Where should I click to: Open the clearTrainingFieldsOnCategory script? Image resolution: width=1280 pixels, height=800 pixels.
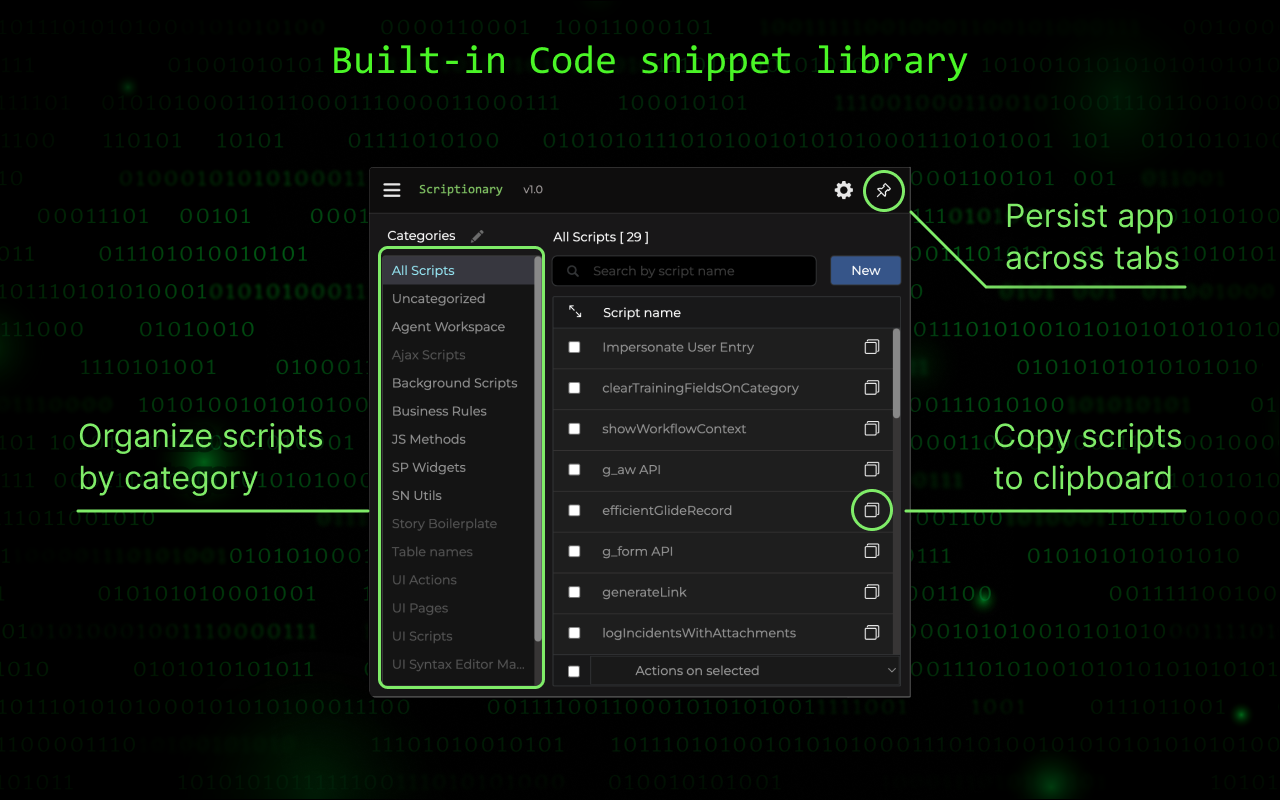pos(700,388)
